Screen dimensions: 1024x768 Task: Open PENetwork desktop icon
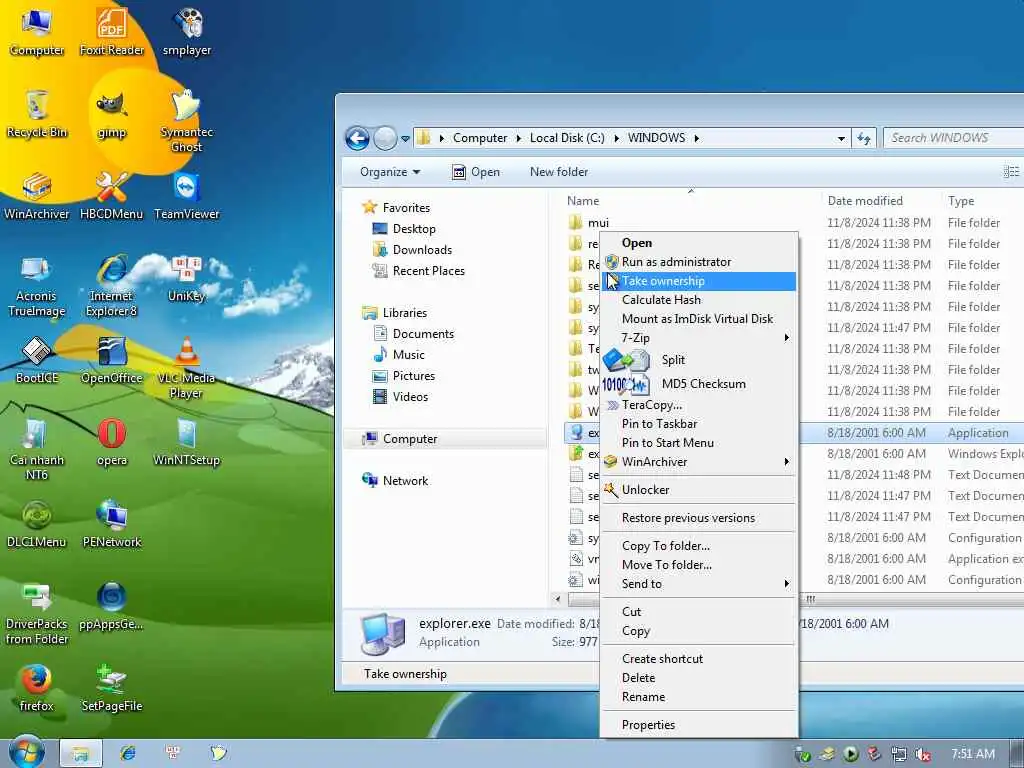(112, 524)
